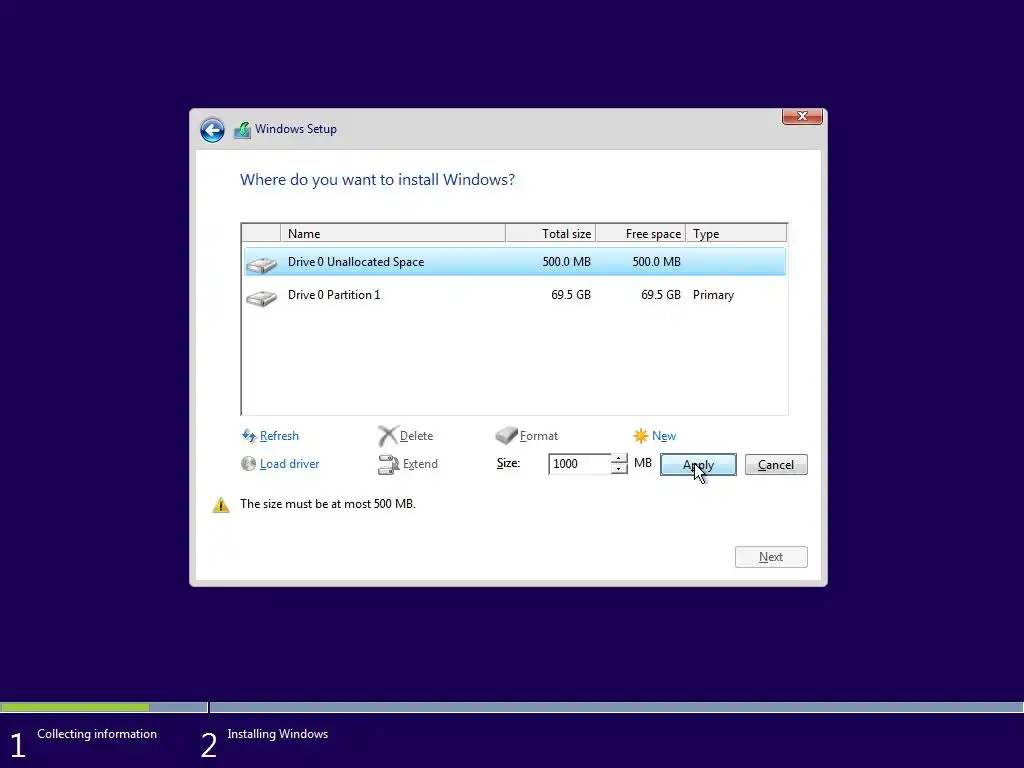
Task: Click the Delete X icon
Action: [x=387, y=436]
